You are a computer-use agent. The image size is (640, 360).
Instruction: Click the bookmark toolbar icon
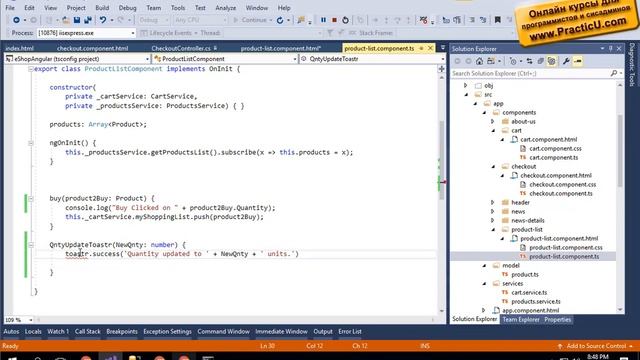tap(498, 20)
